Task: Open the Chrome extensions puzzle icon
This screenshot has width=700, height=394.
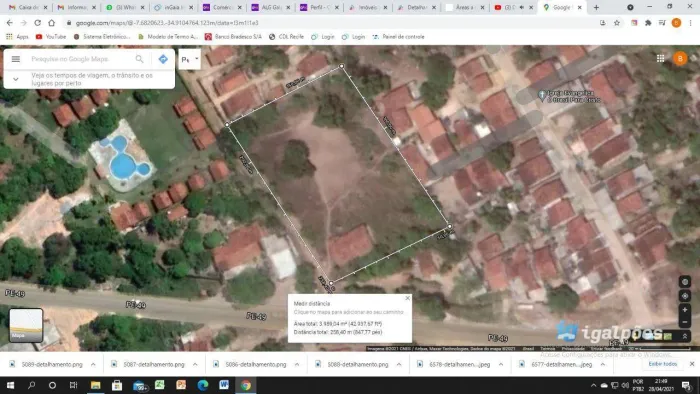Action: point(648,23)
